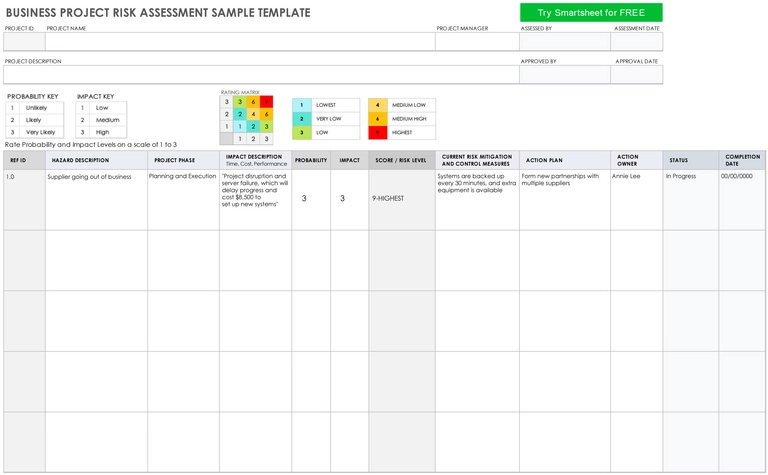Click the Project Phase column header

[184, 160]
